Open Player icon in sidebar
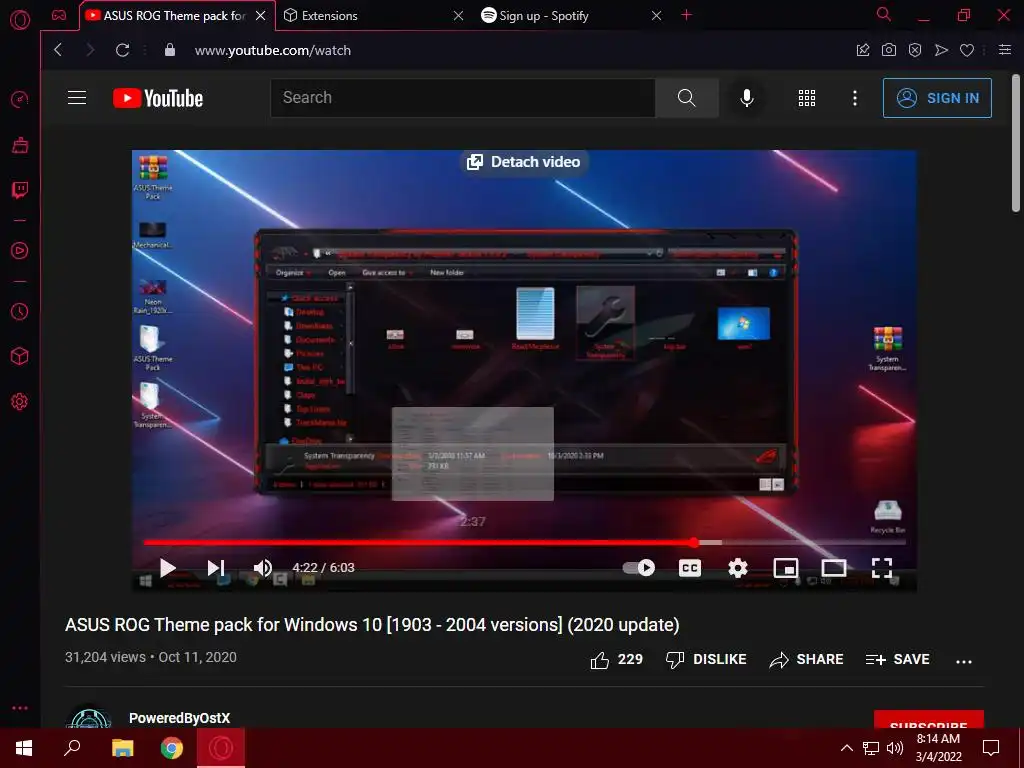Screen dimensions: 1024x768 pos(20,250)
